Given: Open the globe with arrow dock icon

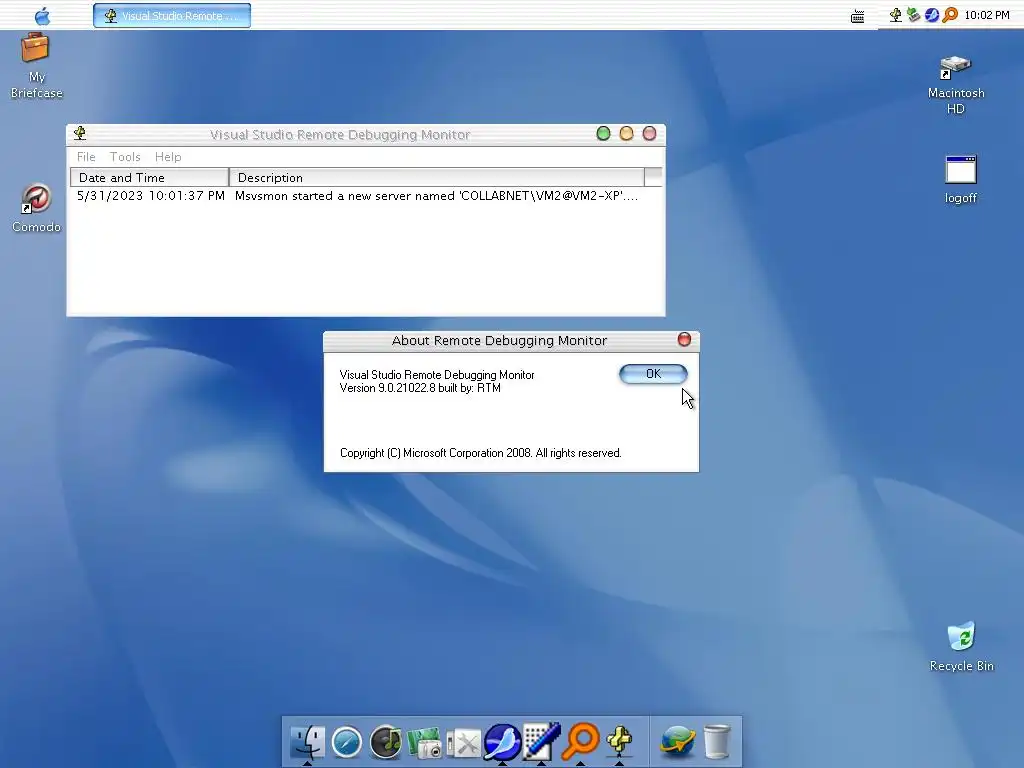Looking at the screenshot, I should pyautogui.click(x=677, y=743).
